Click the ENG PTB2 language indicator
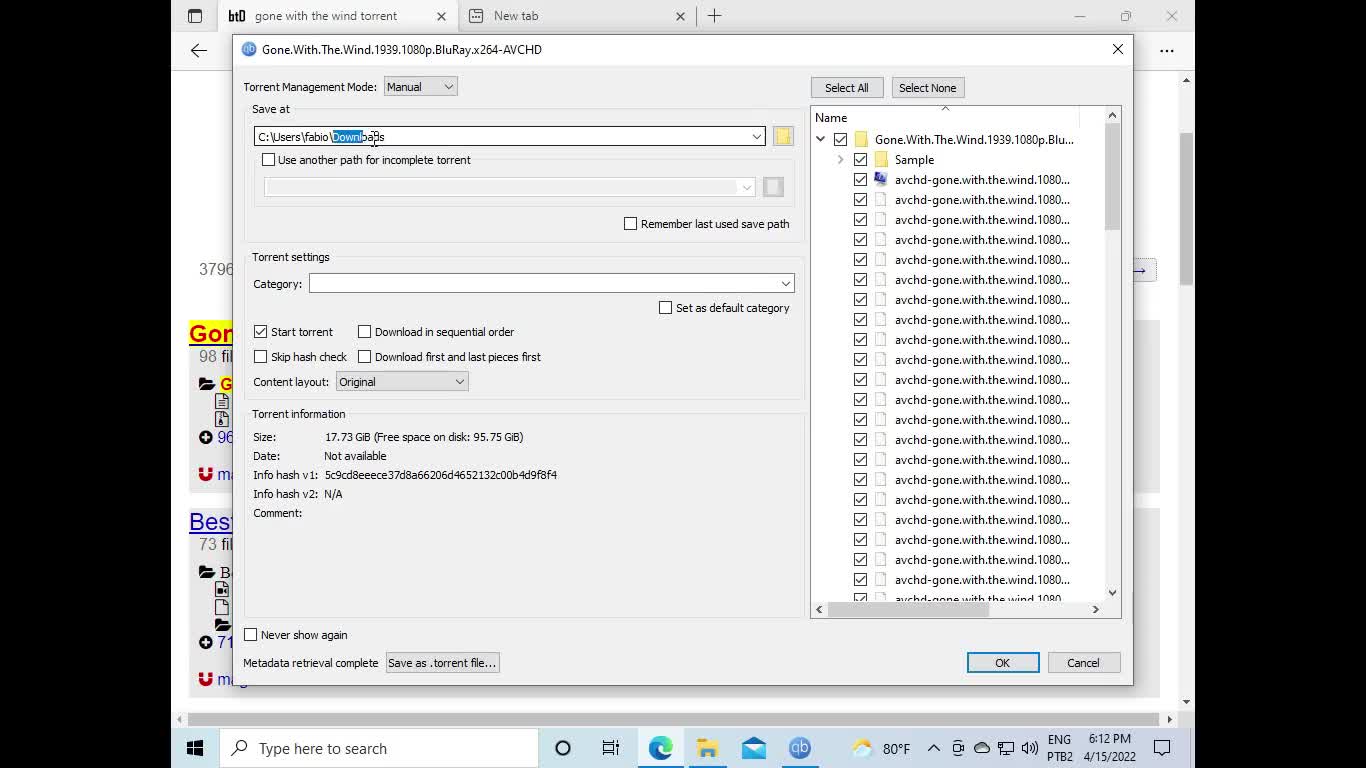Viewport: 1366px width, 768px height. (1059, 748)
